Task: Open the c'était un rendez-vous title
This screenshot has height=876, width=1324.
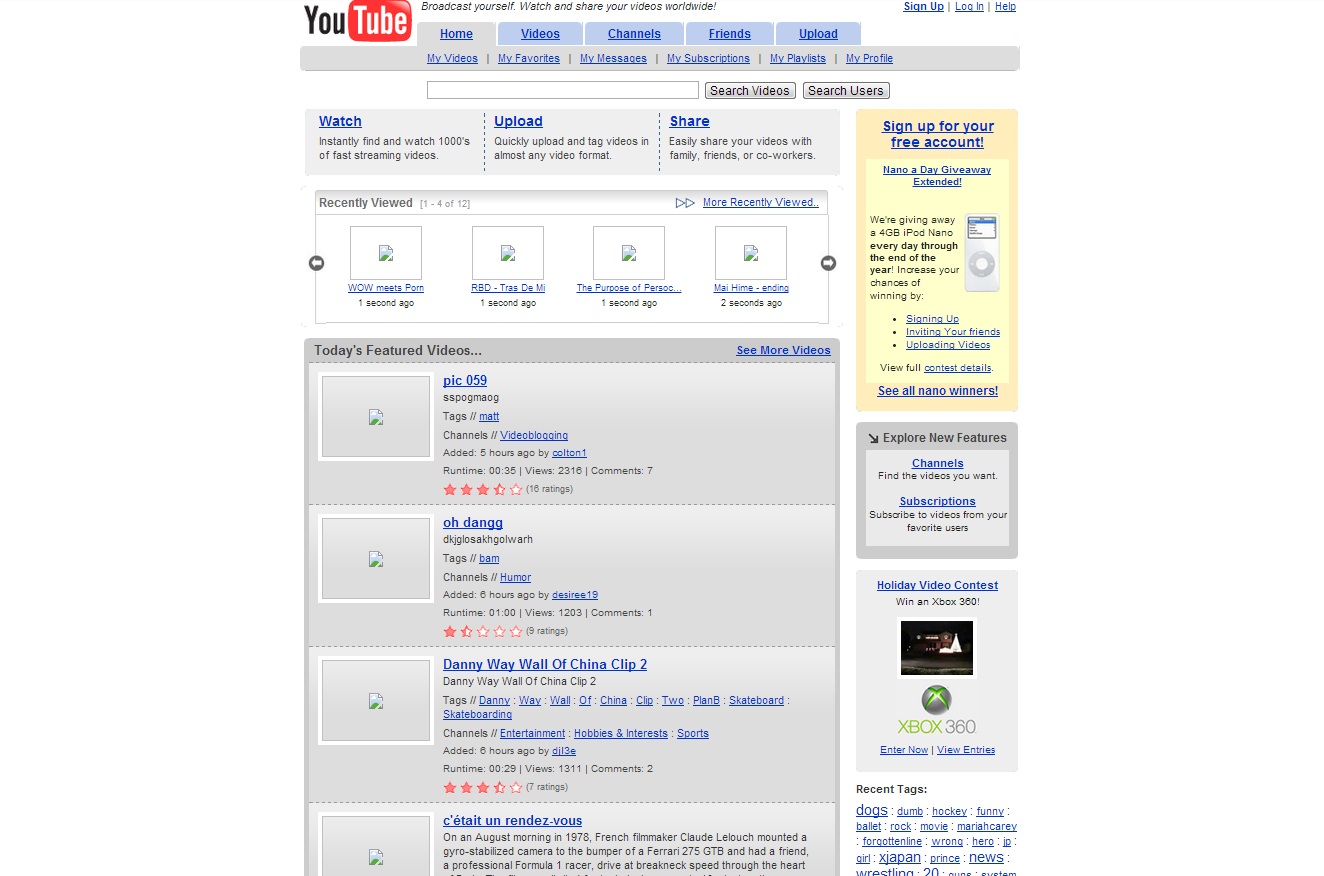Action: tap(512, 820)
